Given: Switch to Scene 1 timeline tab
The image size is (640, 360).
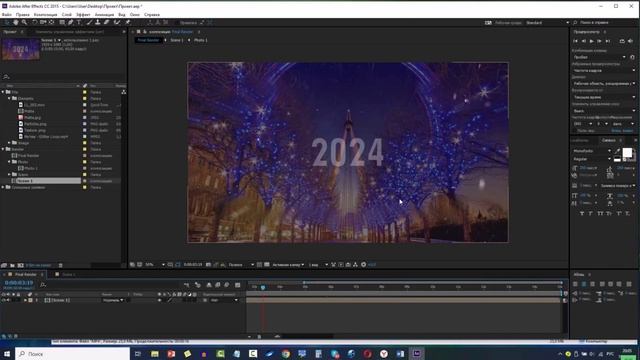Looking at the screenshot, I should [x=69, y=274].
